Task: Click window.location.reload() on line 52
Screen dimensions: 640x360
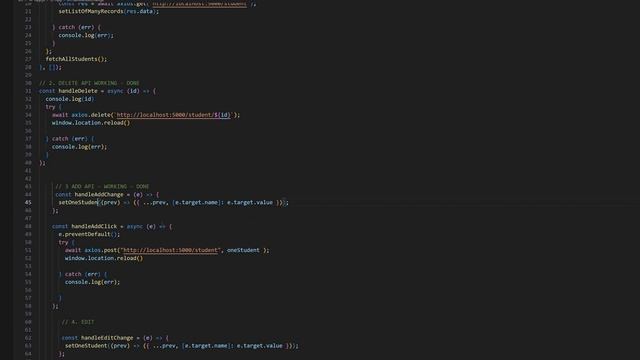Action: pos(104,258)
